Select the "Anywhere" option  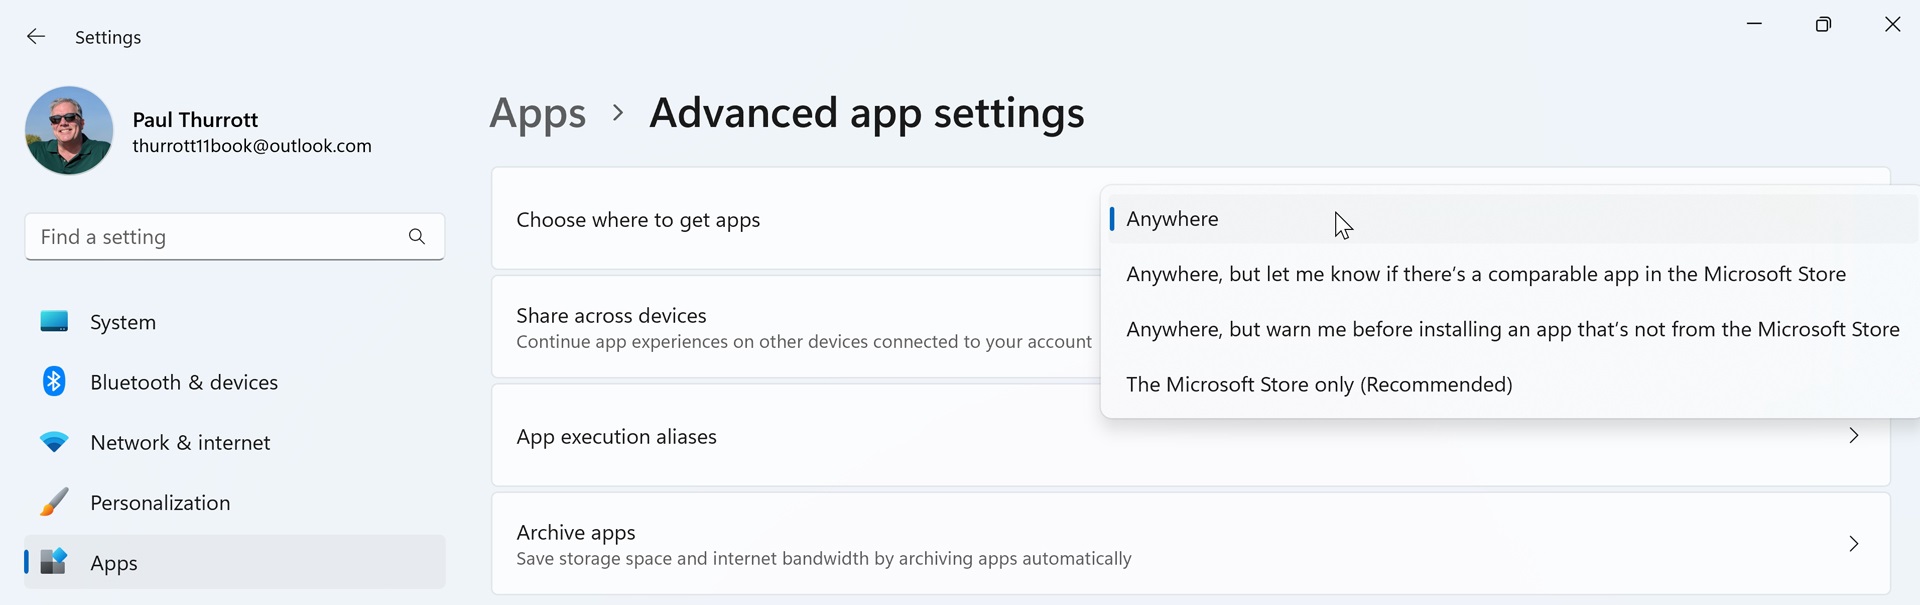point(1172,219)
